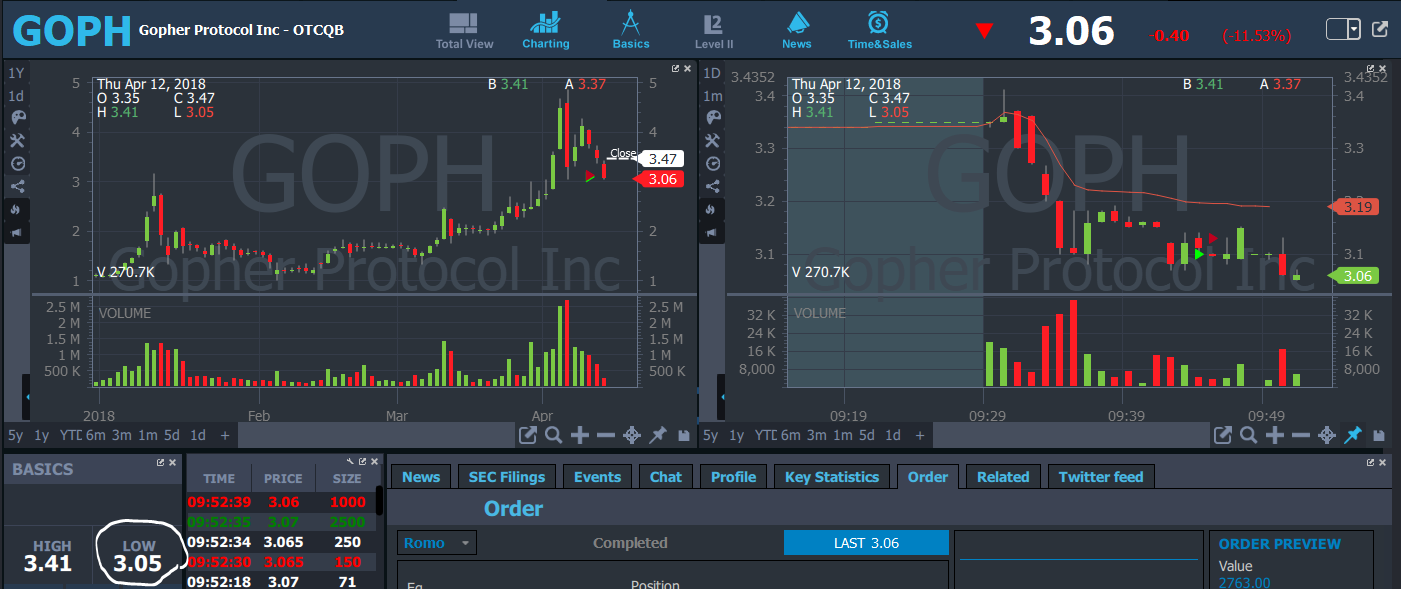Save the daily chart with the disk icon
The width and height of the screenshot is (1401, 589).
pos(683,435)
